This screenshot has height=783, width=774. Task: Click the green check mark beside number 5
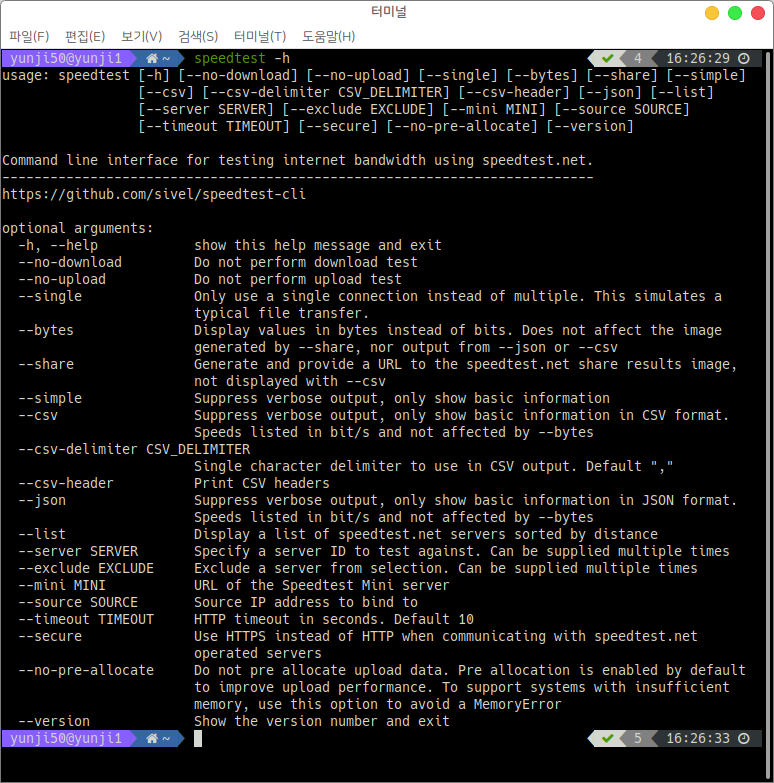(x=607, y=738)
